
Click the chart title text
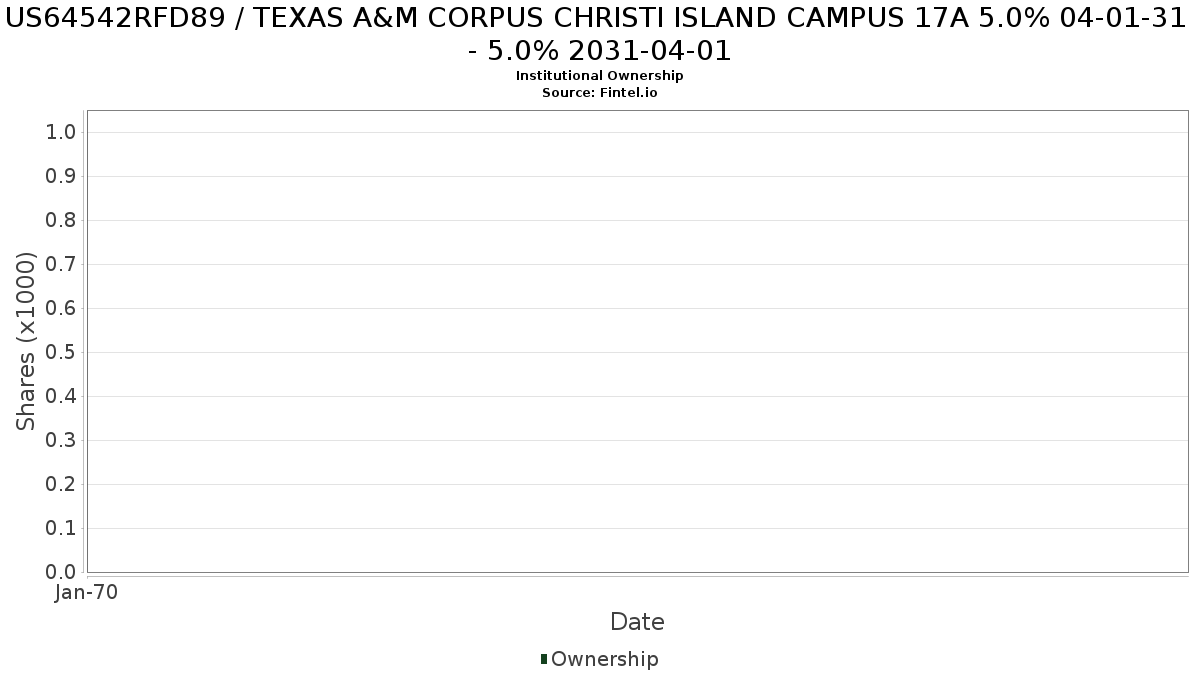pos(600,34)
